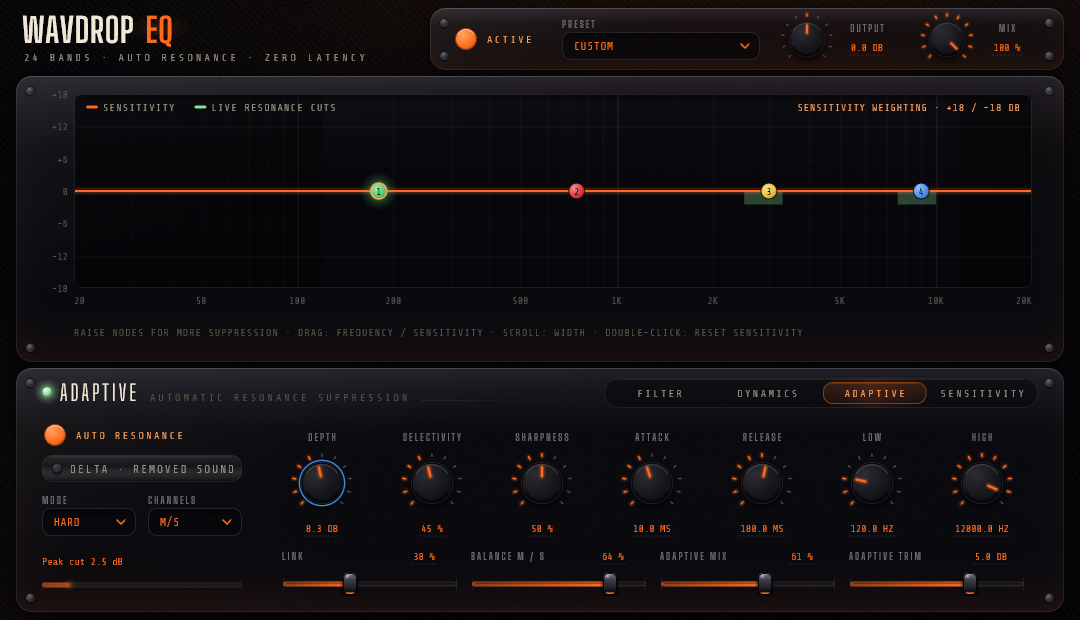Select red EQ node 2
This screenshot has width=1080, height=620.
[577, 191]
